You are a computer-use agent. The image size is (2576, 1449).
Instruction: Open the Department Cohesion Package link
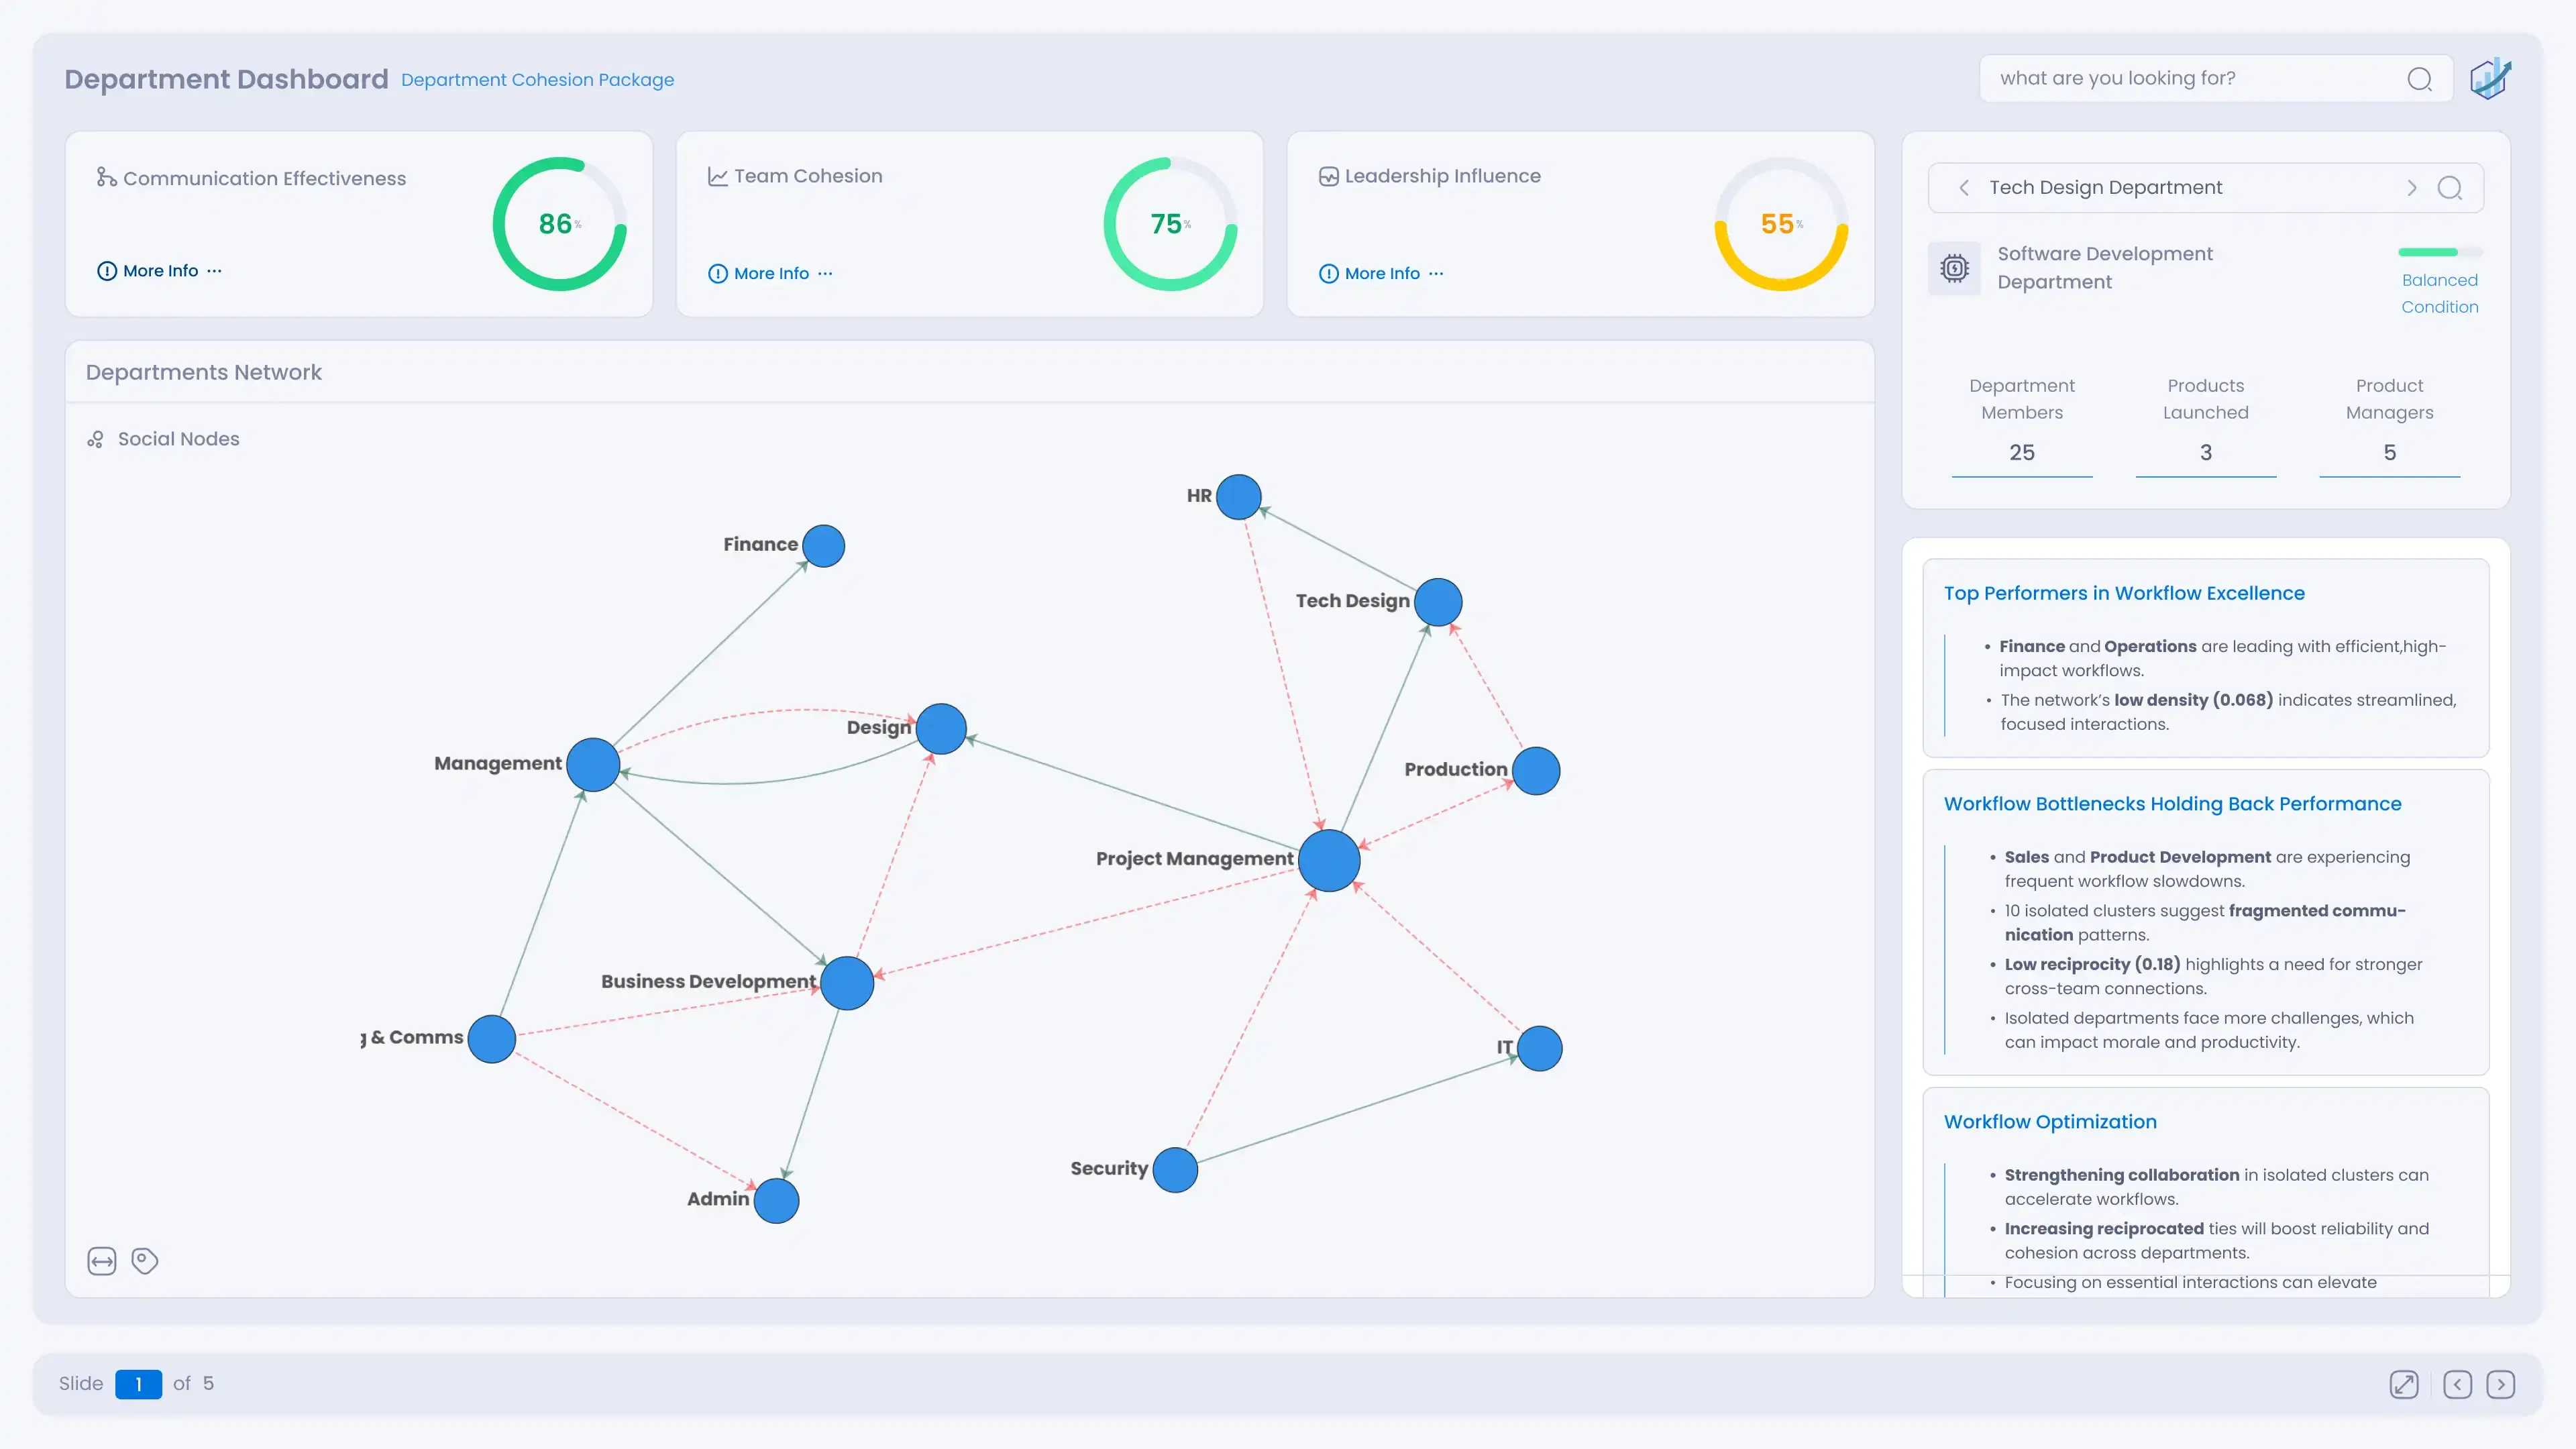click(537, 80)
